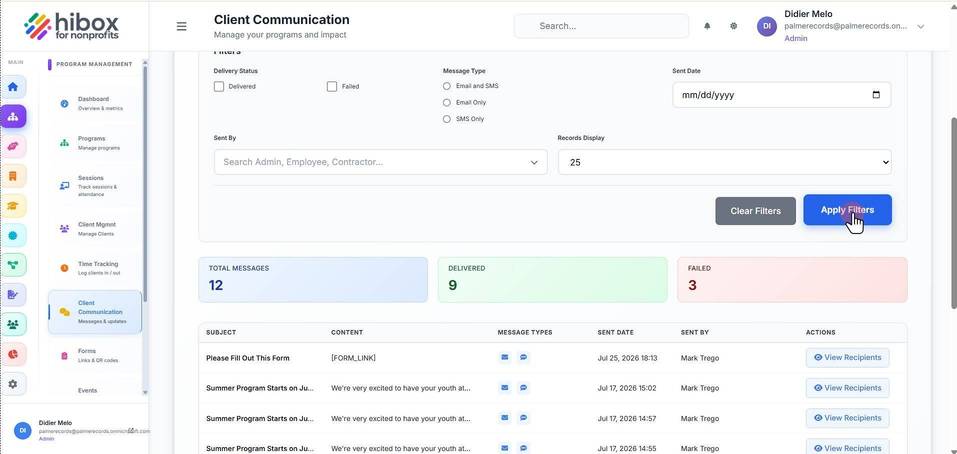The image size is (957, 454).
Task: Open the settings gear rail icon
Action: point(13,384)
